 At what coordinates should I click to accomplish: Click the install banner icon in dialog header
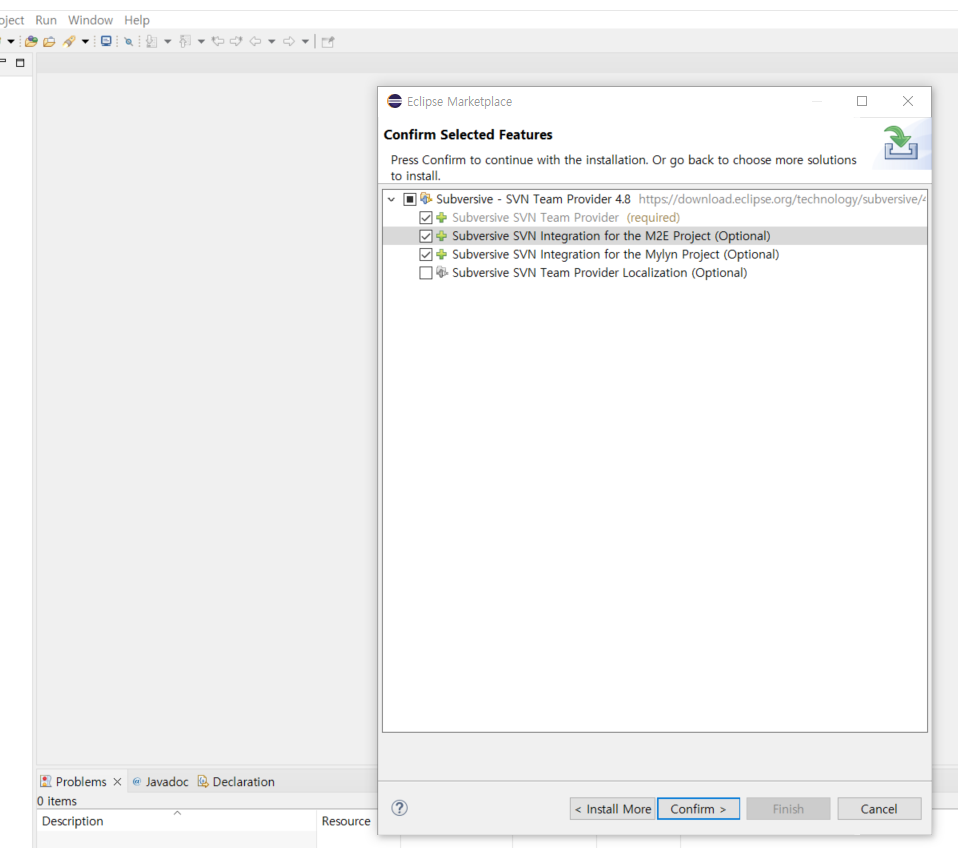(x=901, y=143)
